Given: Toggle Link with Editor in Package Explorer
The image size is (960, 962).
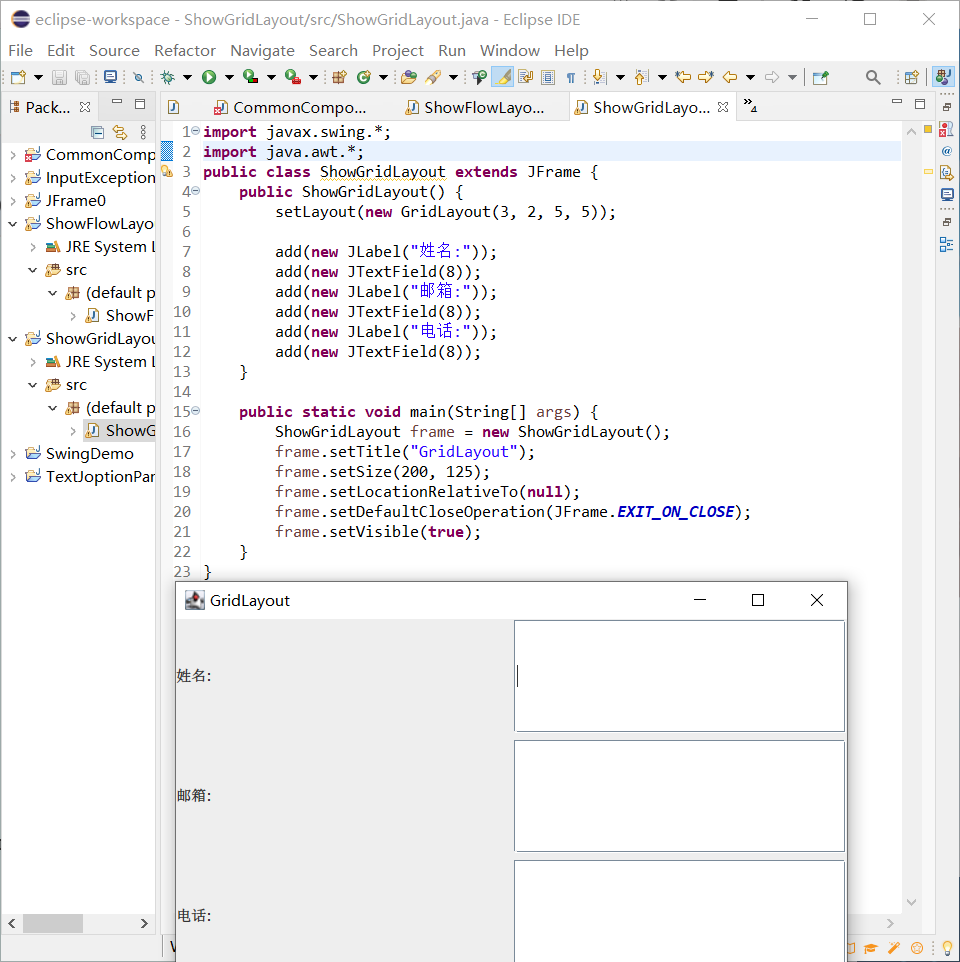Looking at the screenshot, I should pyautogui.click(x=120, y=132).
